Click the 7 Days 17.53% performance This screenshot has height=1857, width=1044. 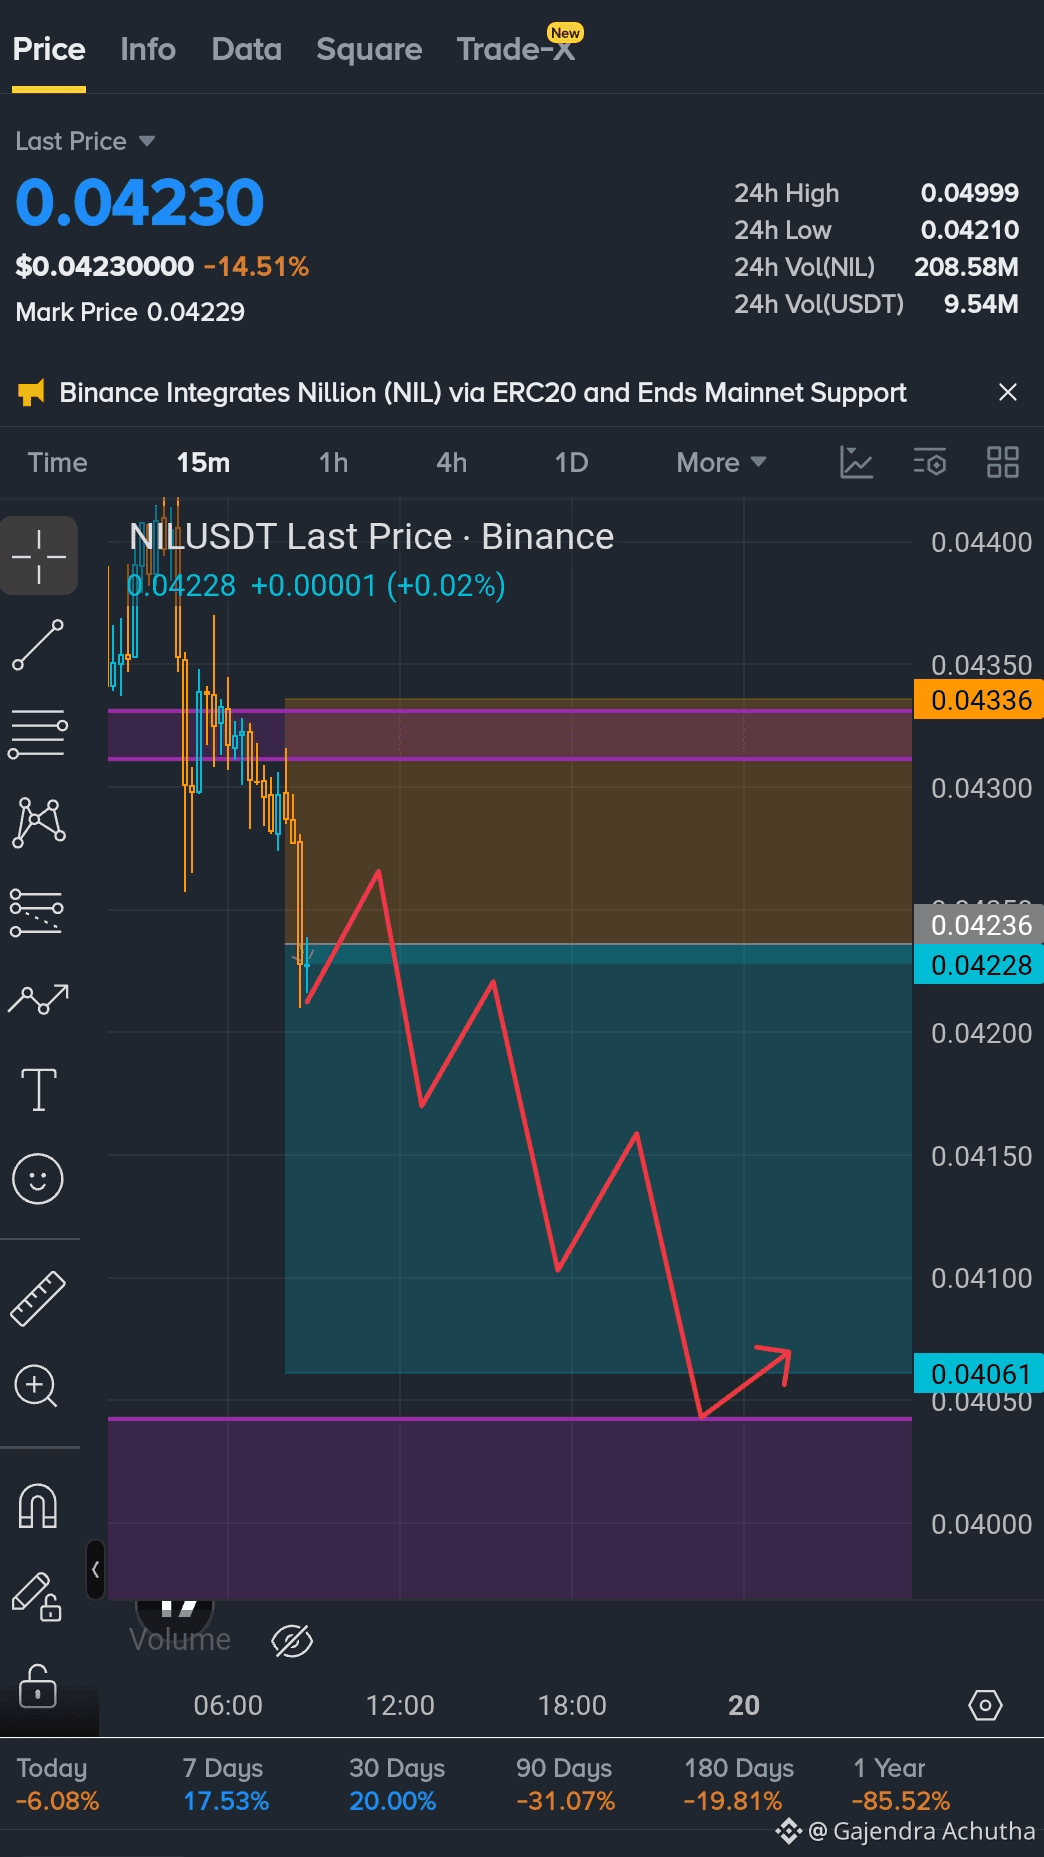226,1785
